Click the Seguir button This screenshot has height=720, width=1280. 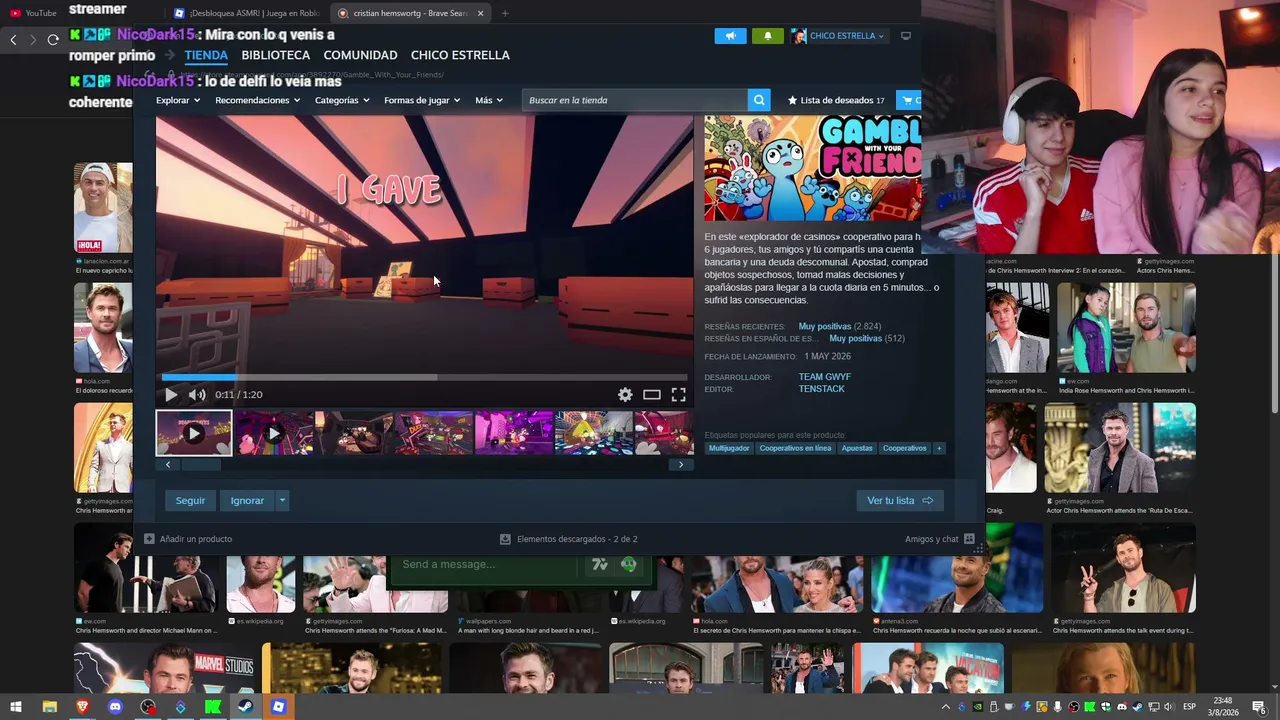190,500
